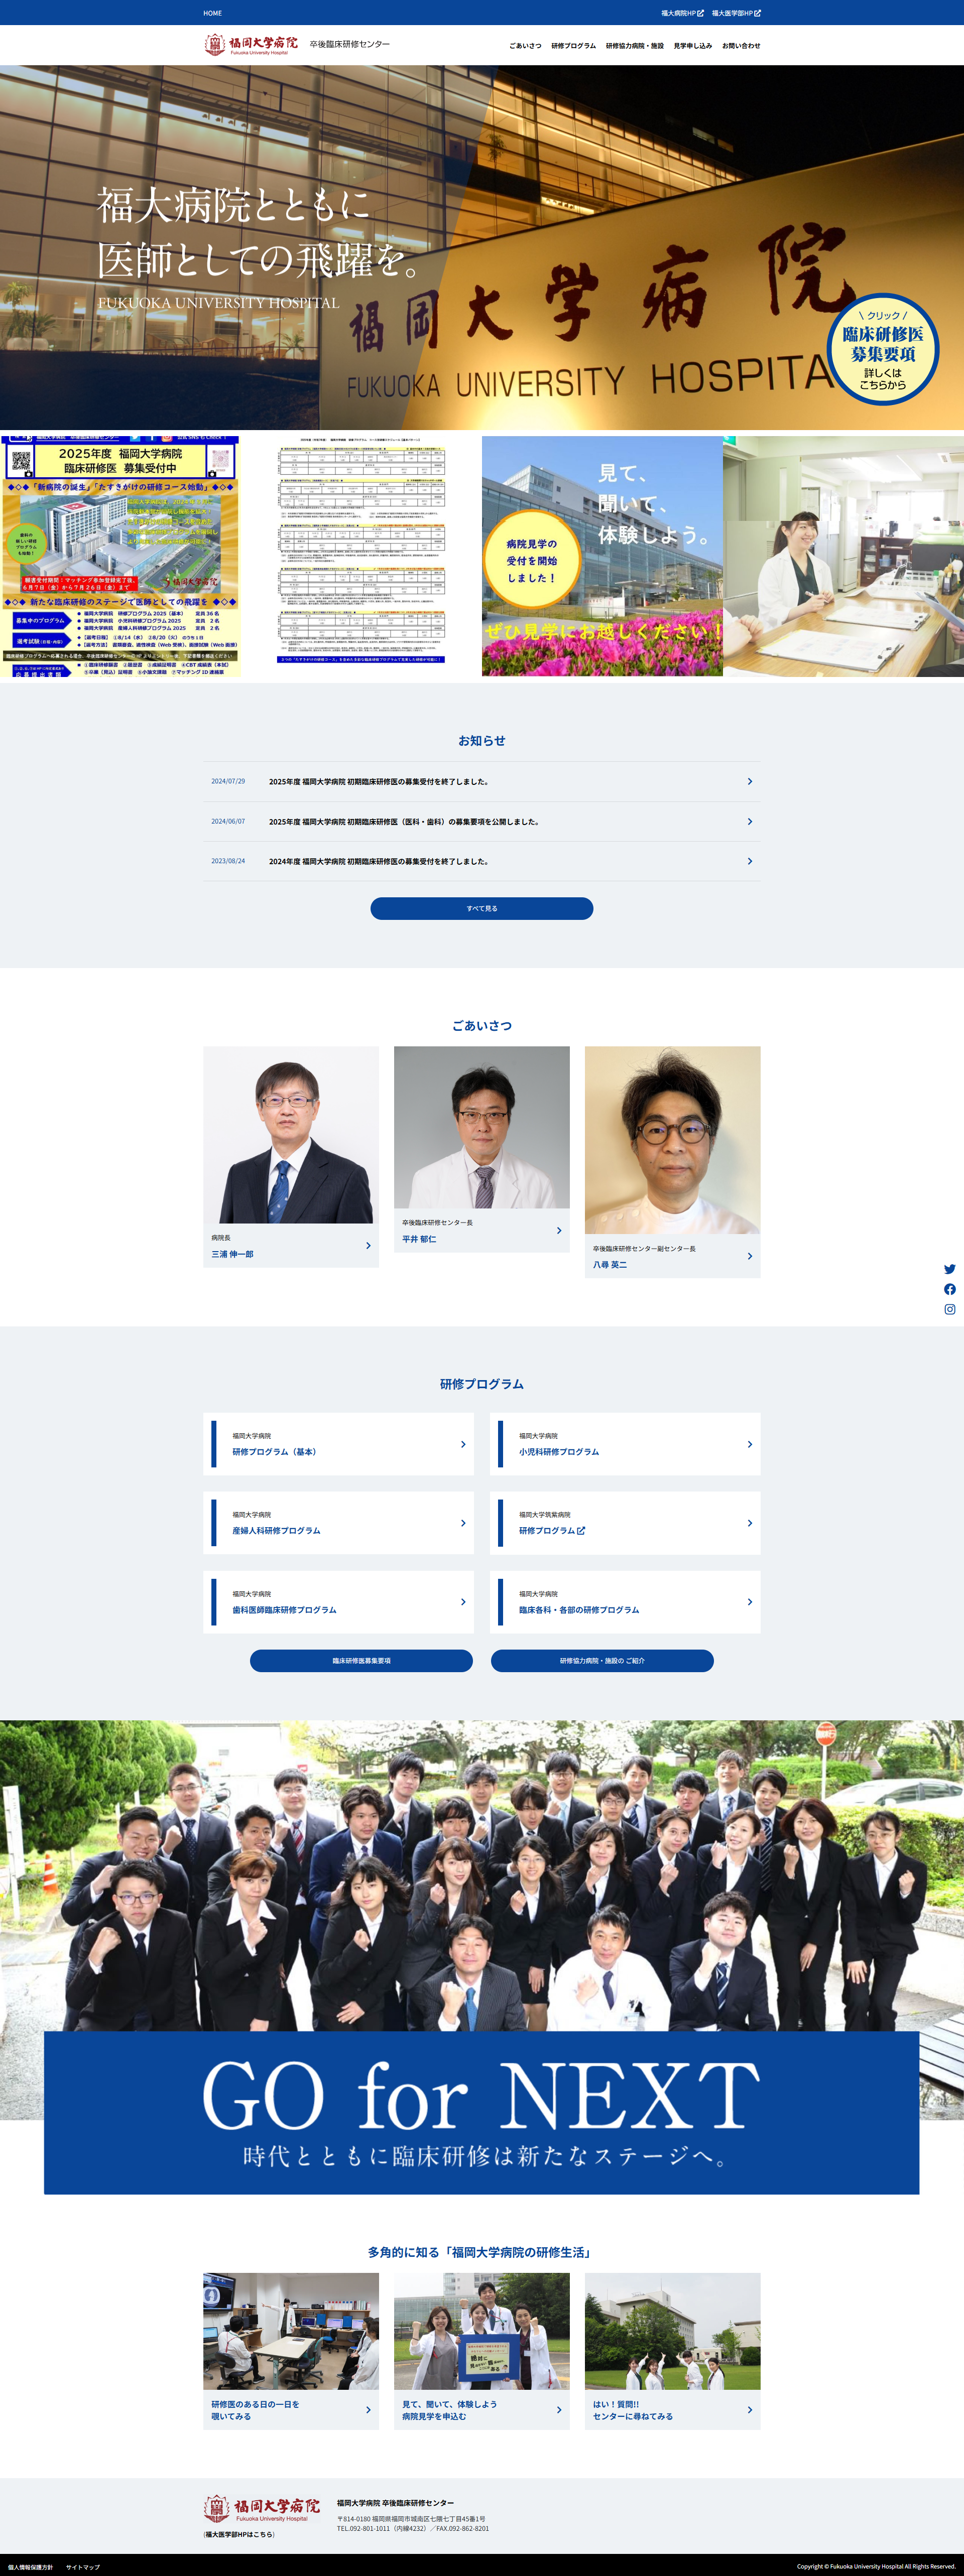Screen dimensions: 964x2576
Task: Open the 歯科医師臨床研修プログラム card
Action: pos(338,1602)
